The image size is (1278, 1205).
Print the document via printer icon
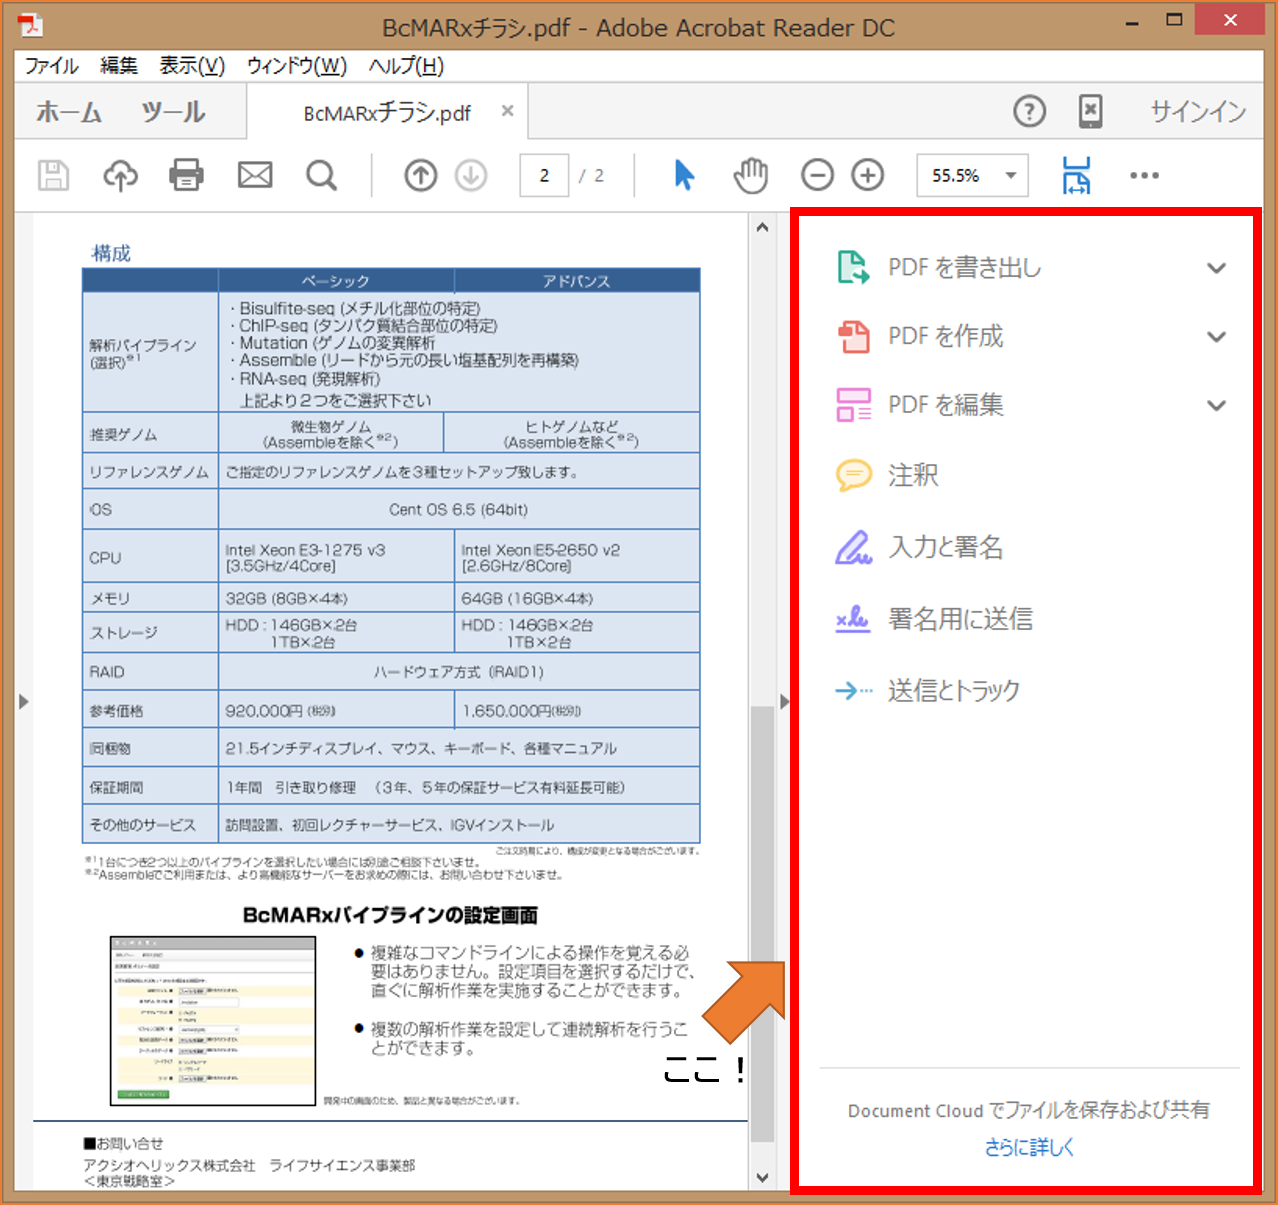pyautogui.click(x=187, y=176)
